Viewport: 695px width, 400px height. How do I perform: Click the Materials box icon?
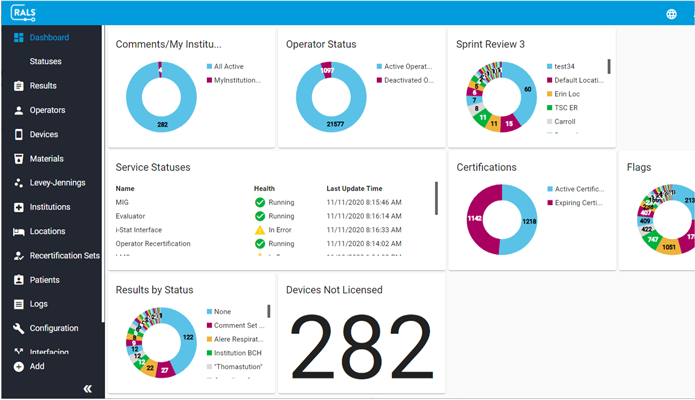(x=19, y=159)
